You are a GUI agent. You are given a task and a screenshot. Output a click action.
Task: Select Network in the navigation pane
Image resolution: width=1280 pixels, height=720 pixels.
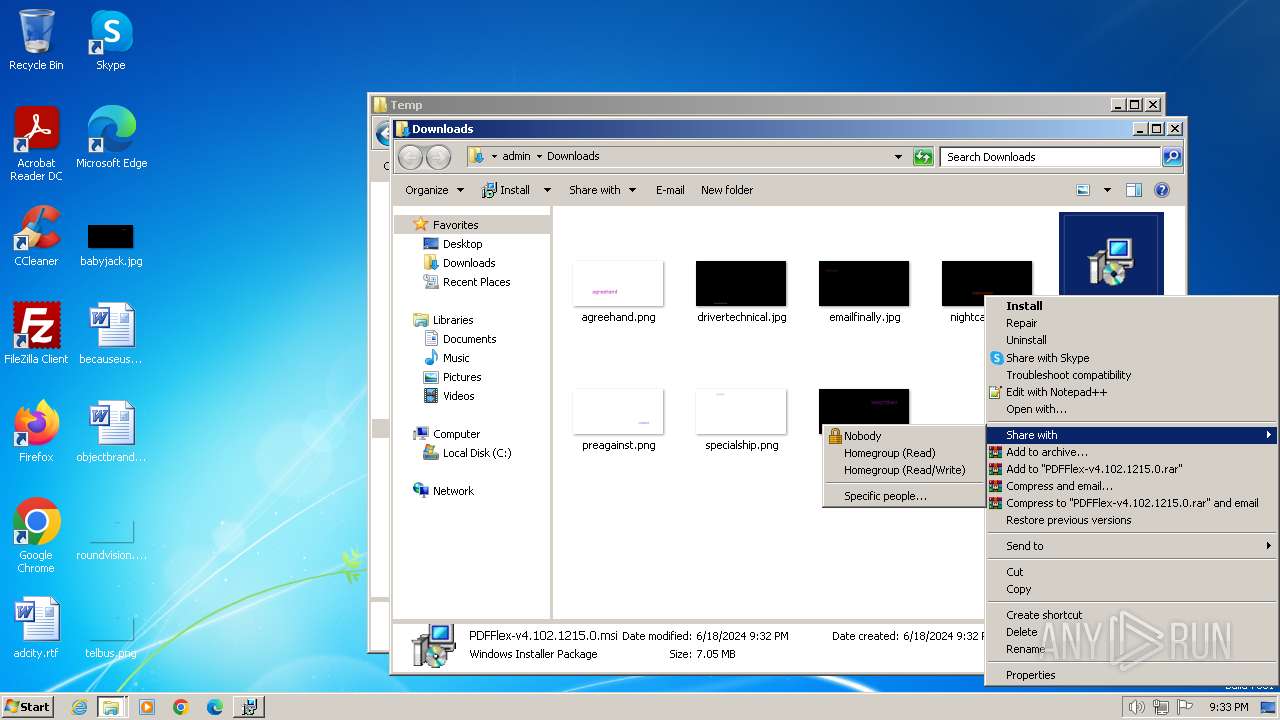[x=453, y=491]
